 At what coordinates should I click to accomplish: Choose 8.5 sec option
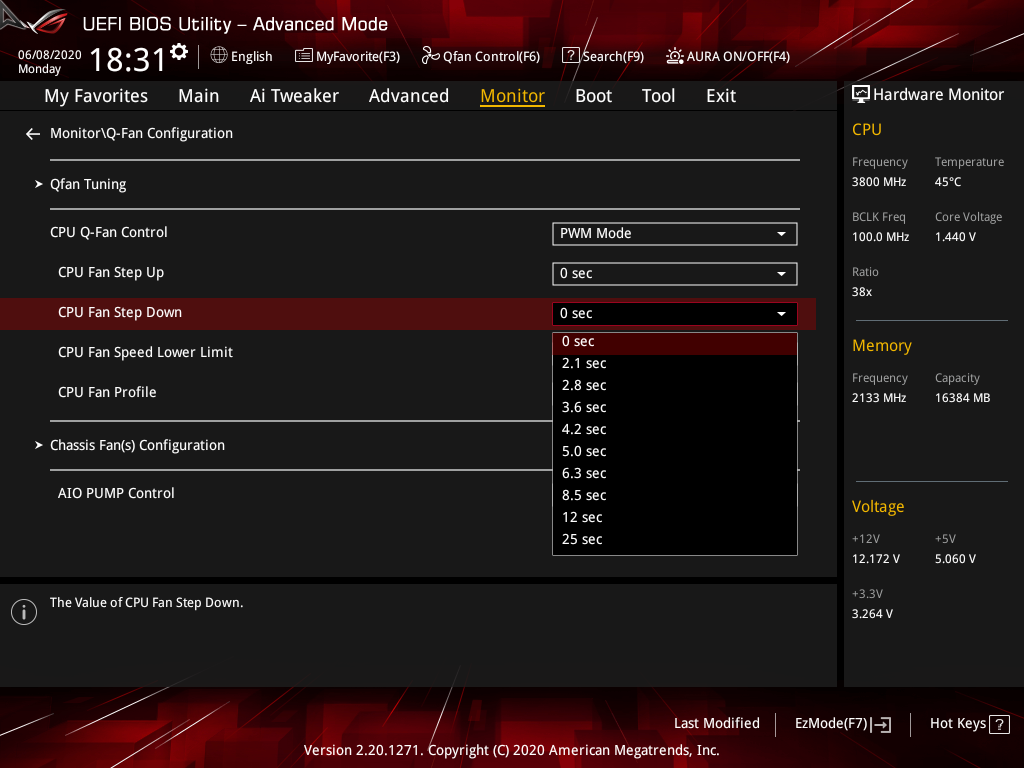click(675, 496)
